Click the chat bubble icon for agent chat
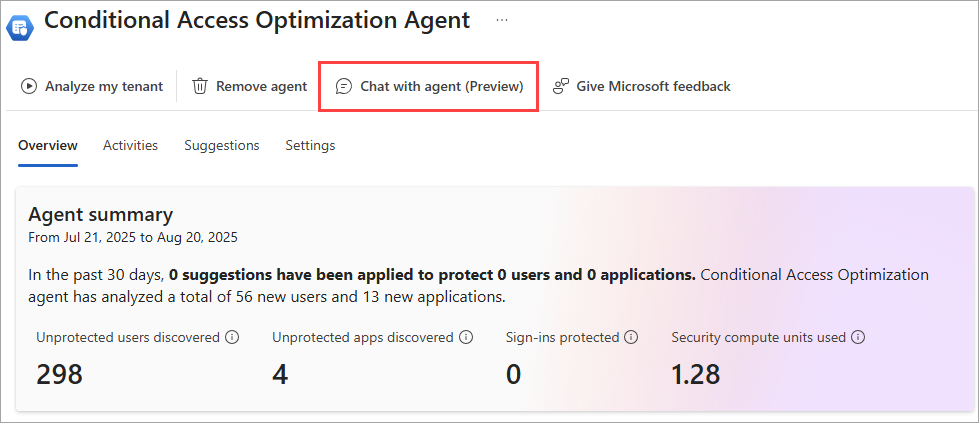979x423 pixels. (343, 86)
